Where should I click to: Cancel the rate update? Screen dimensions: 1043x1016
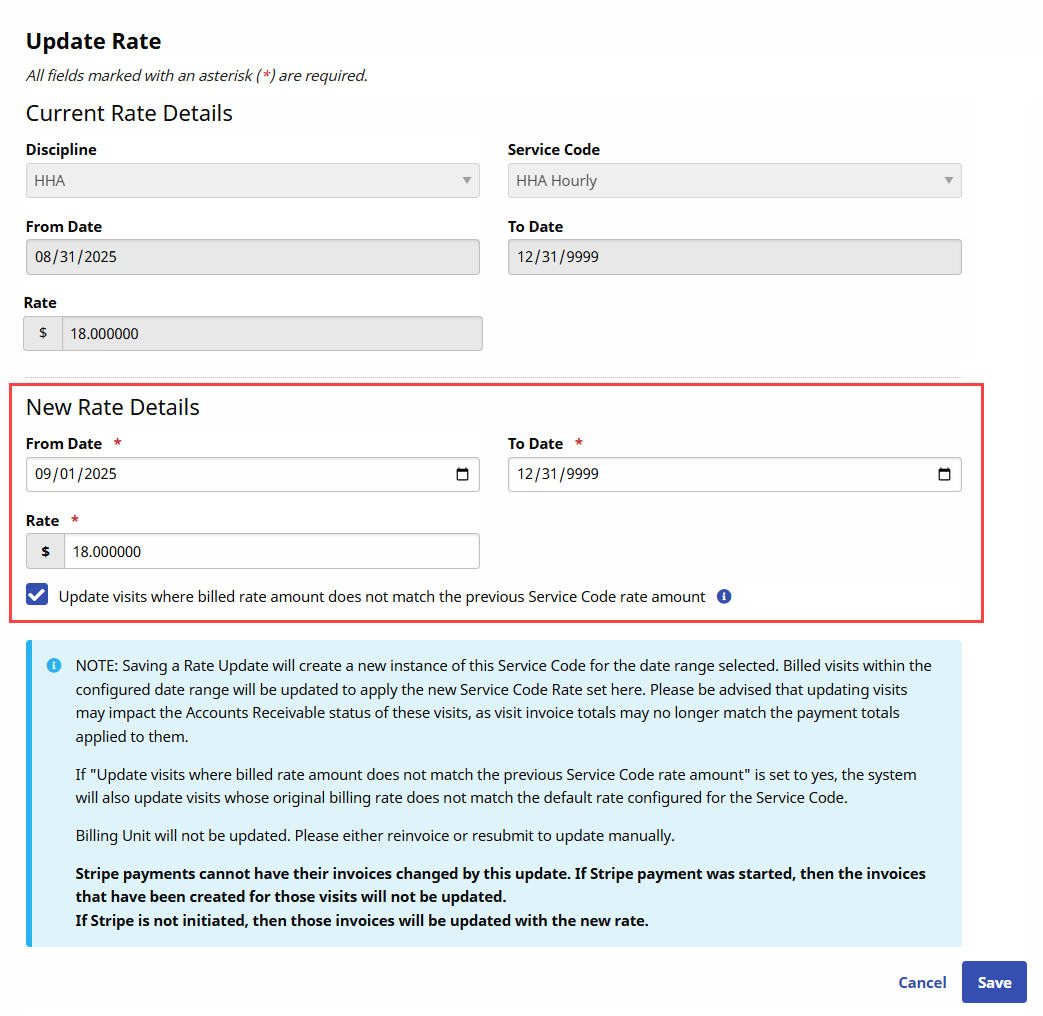click(x=921, y=982)
